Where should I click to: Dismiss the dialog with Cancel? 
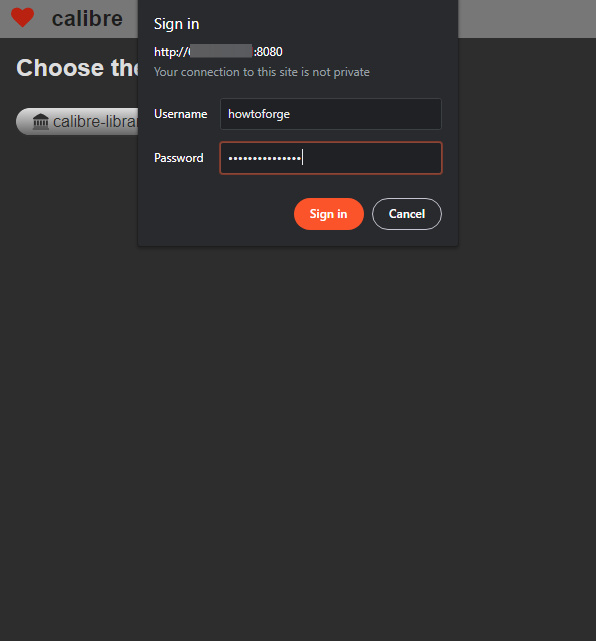tap(407, 214)
